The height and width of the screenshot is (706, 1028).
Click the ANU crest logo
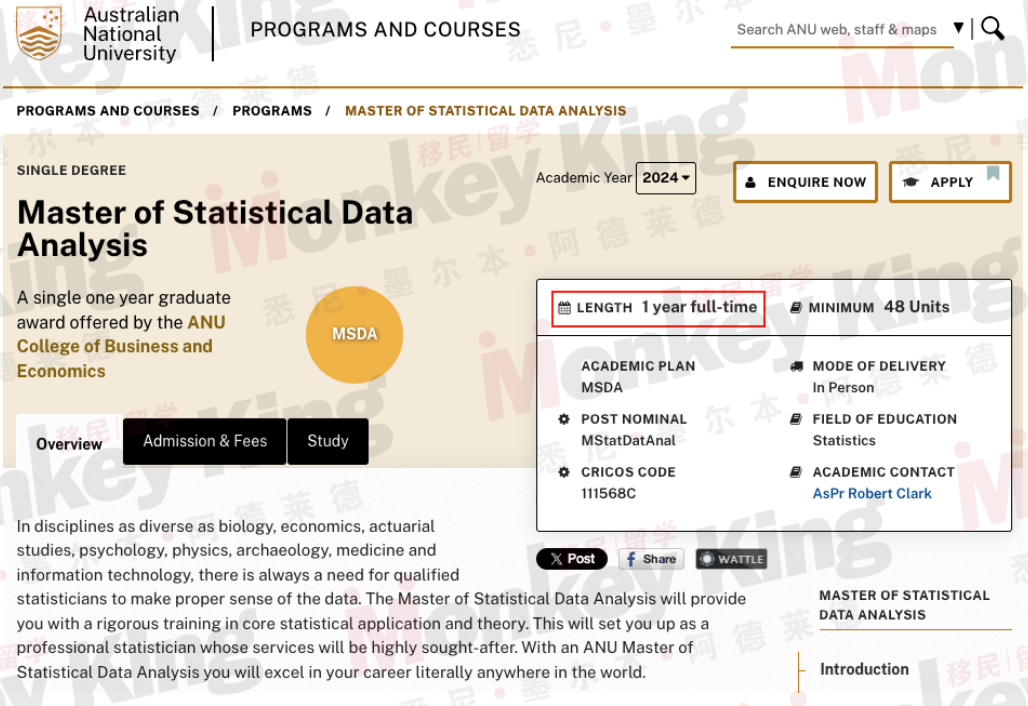tap(39, 33)
